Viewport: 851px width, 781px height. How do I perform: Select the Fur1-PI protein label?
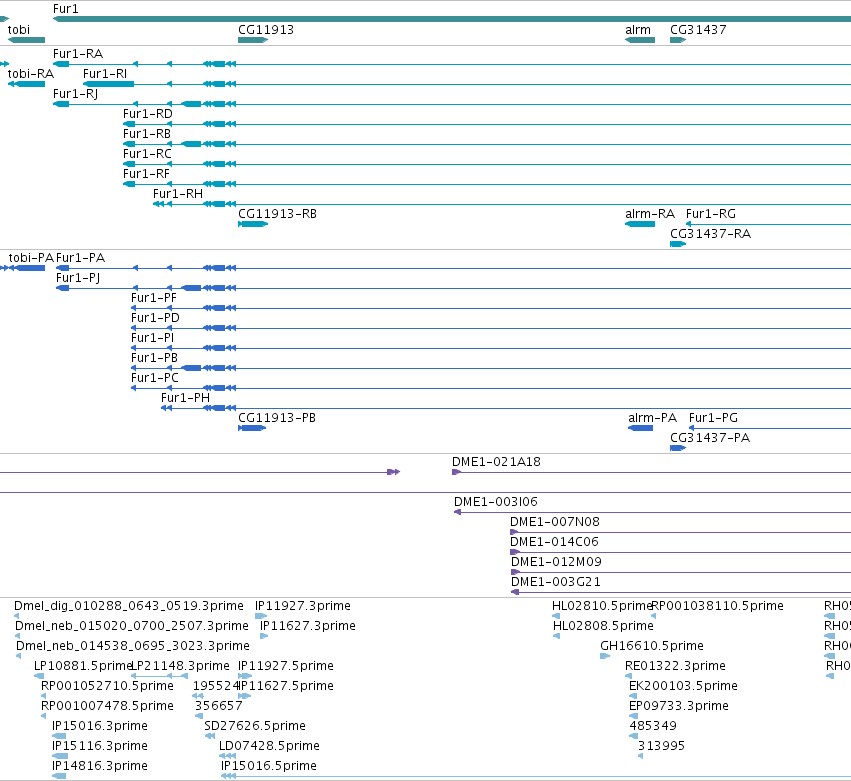pos(153,338)
